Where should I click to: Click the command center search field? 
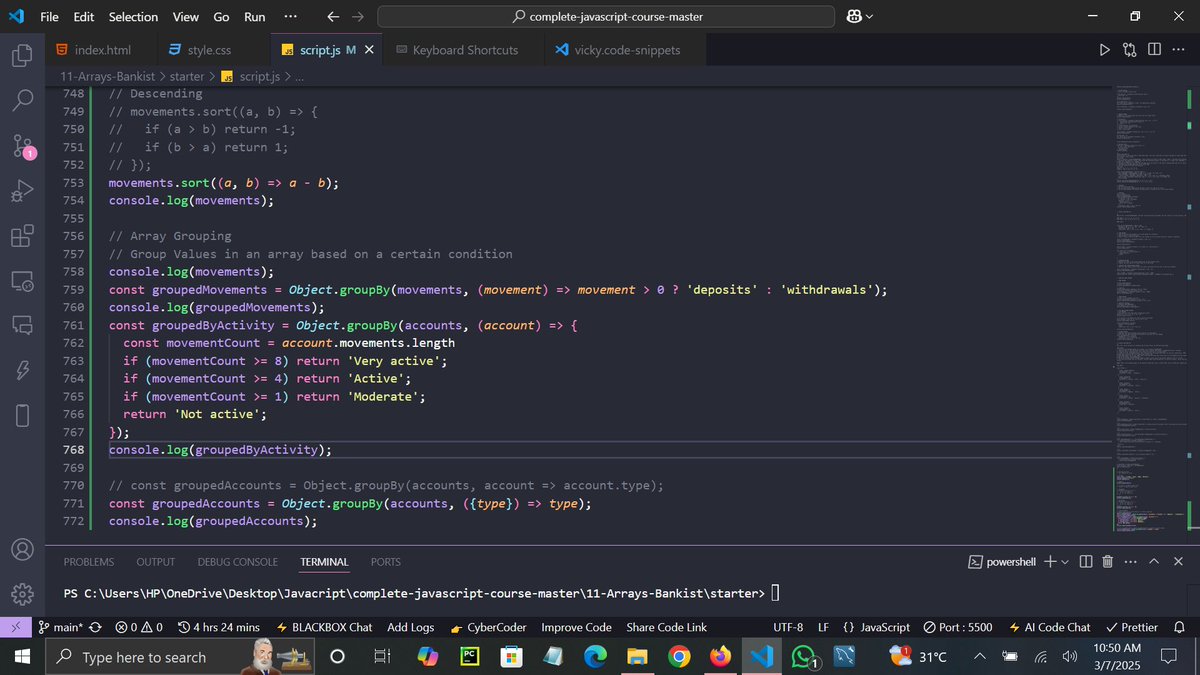[x=606, y=16]
